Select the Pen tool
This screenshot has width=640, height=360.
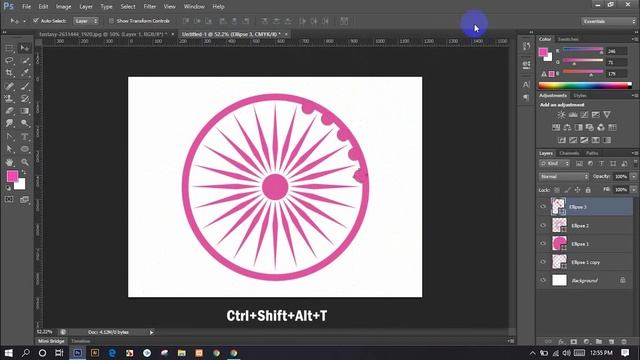[9, 137]
